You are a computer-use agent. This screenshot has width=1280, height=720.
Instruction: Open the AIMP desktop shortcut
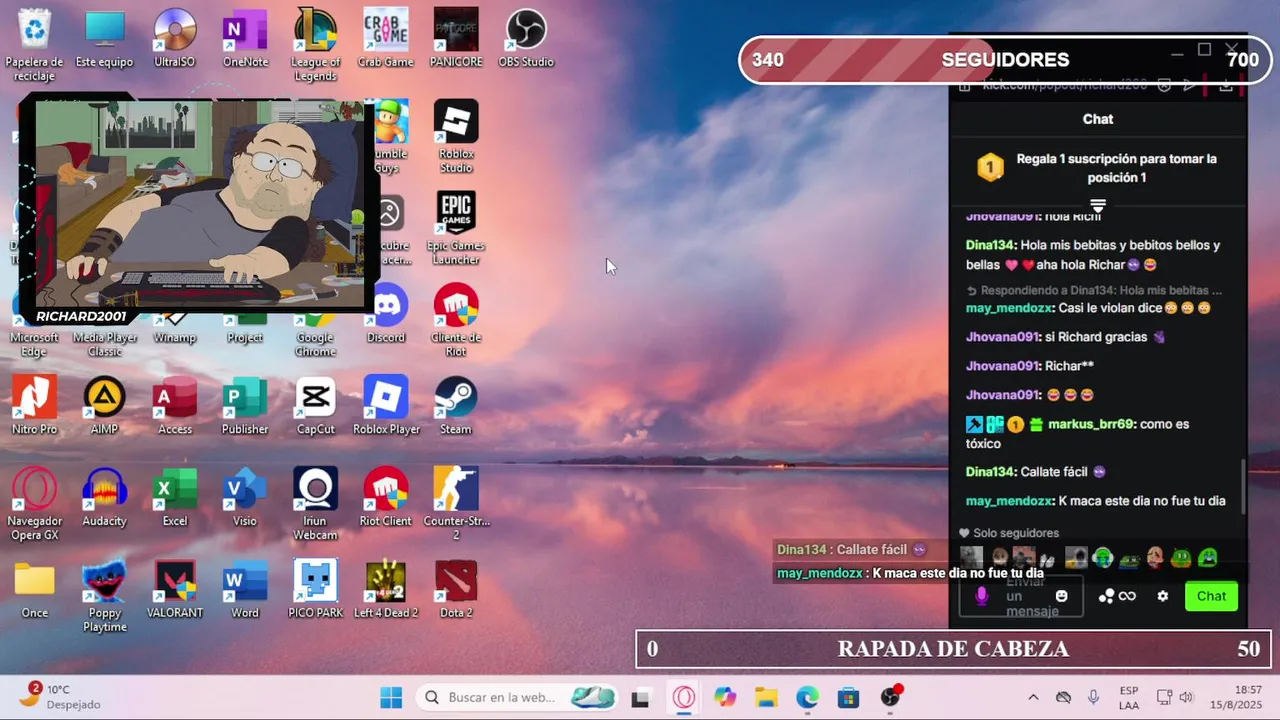pos(105,407)
